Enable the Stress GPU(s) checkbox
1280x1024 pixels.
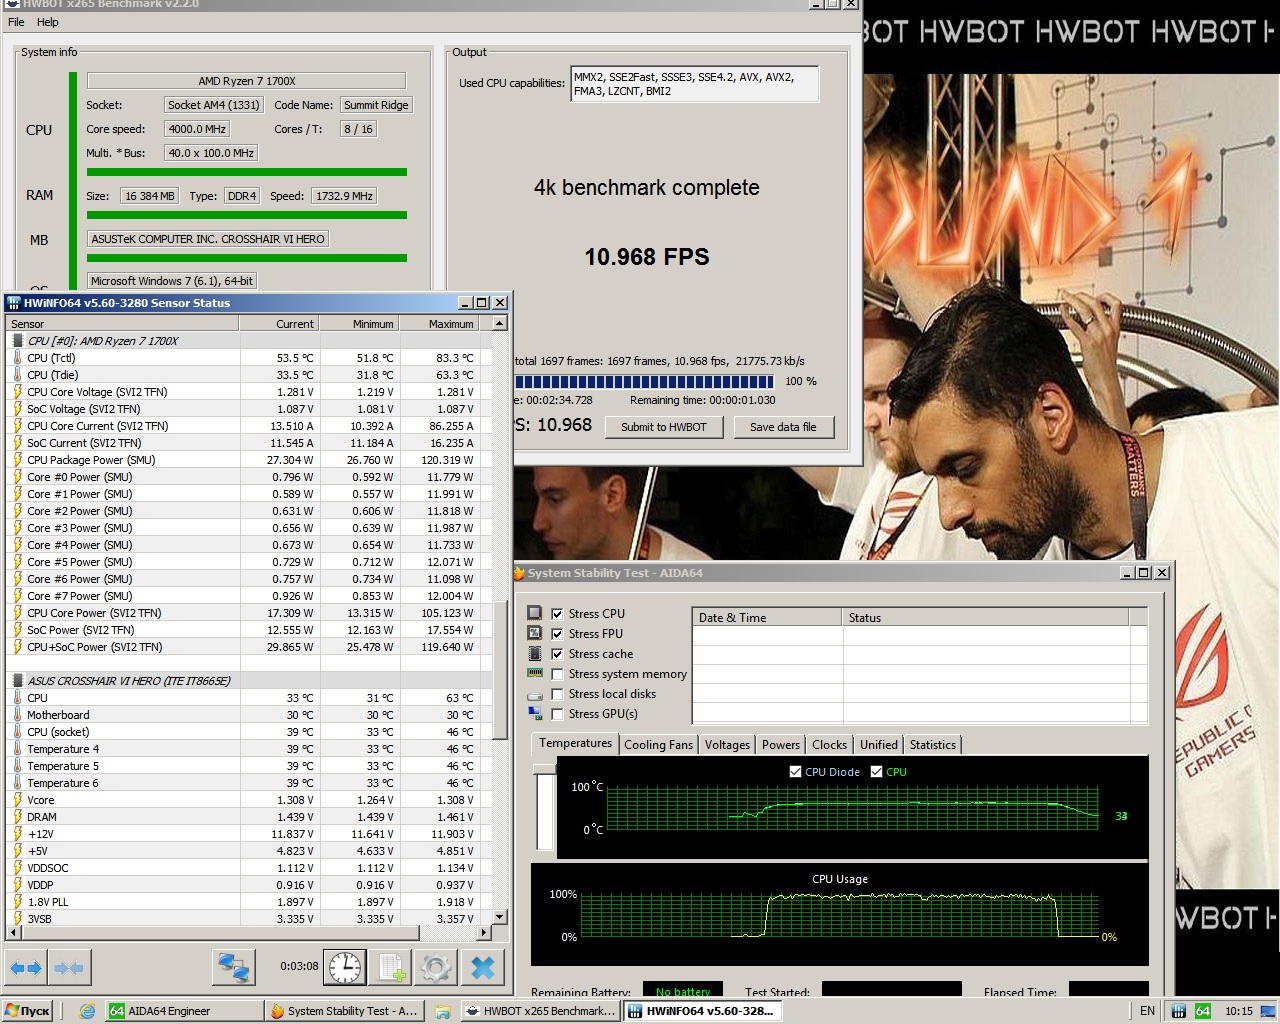pos(558,714)
